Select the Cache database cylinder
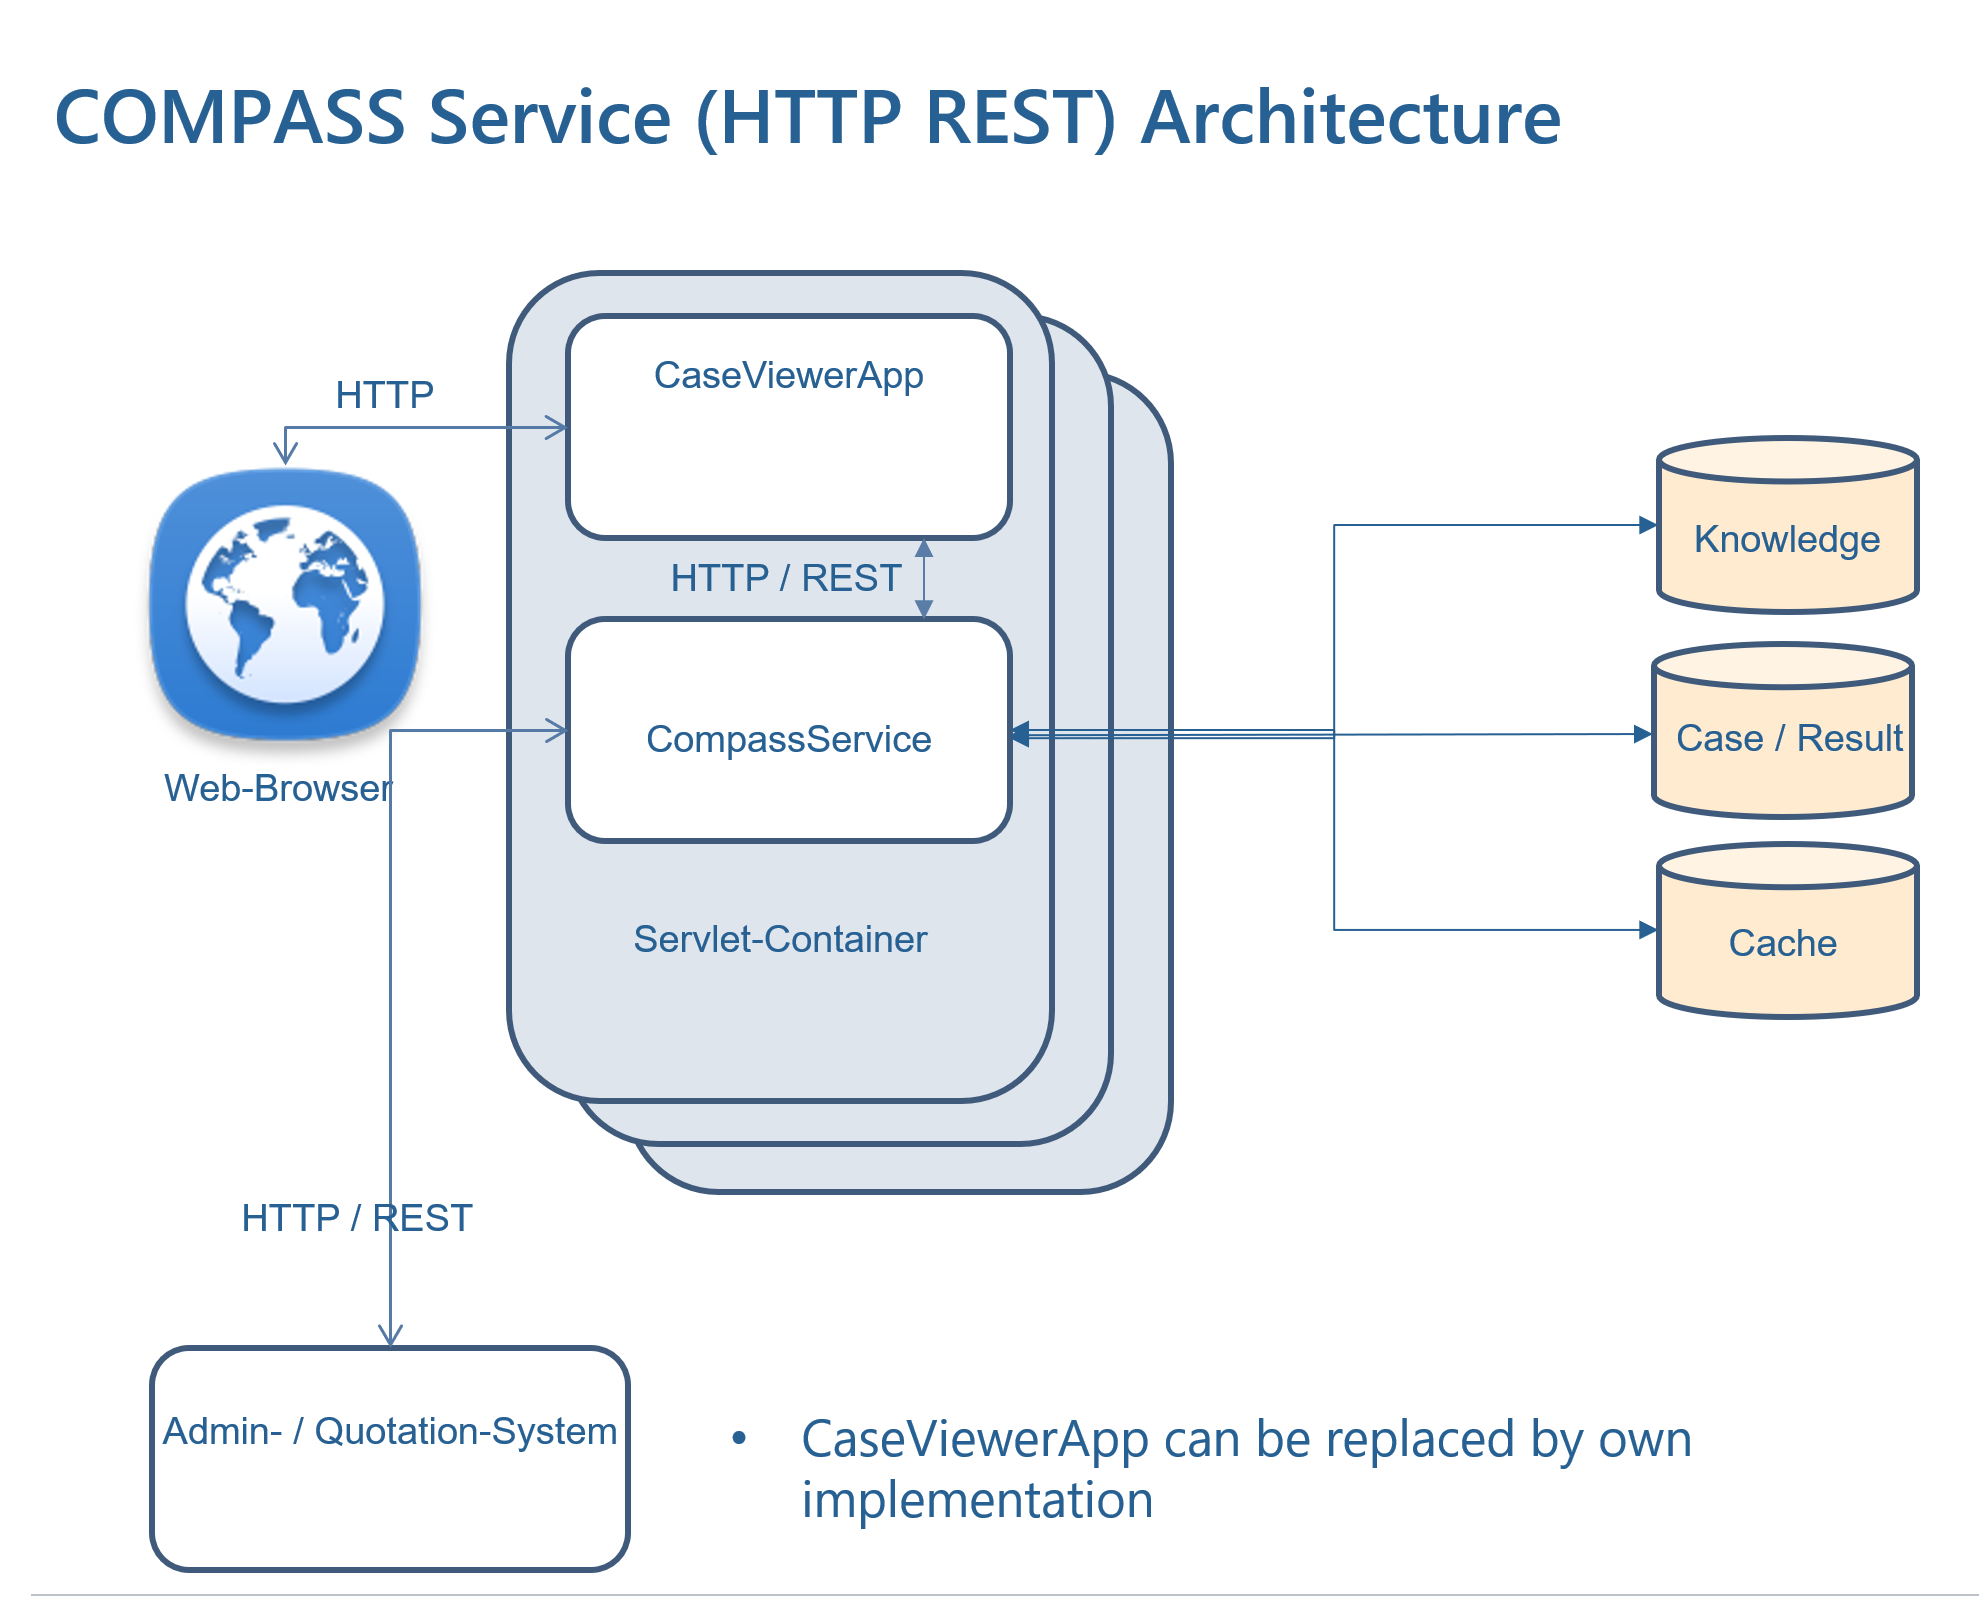The width and height of the screenshot is (1979, 1602). 1787,930
